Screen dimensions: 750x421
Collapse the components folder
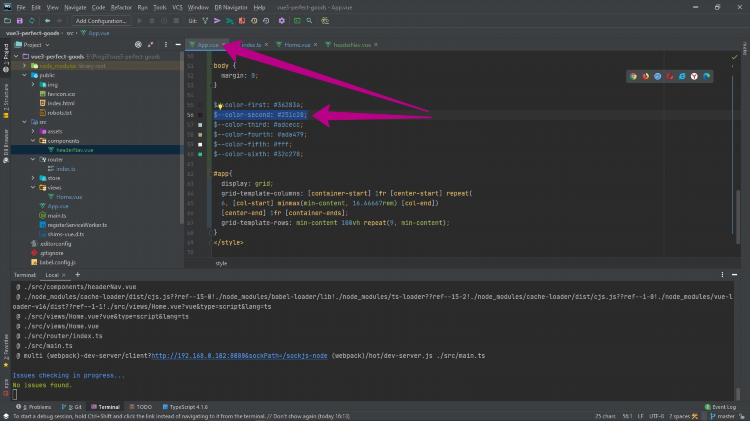pos(33,141)
